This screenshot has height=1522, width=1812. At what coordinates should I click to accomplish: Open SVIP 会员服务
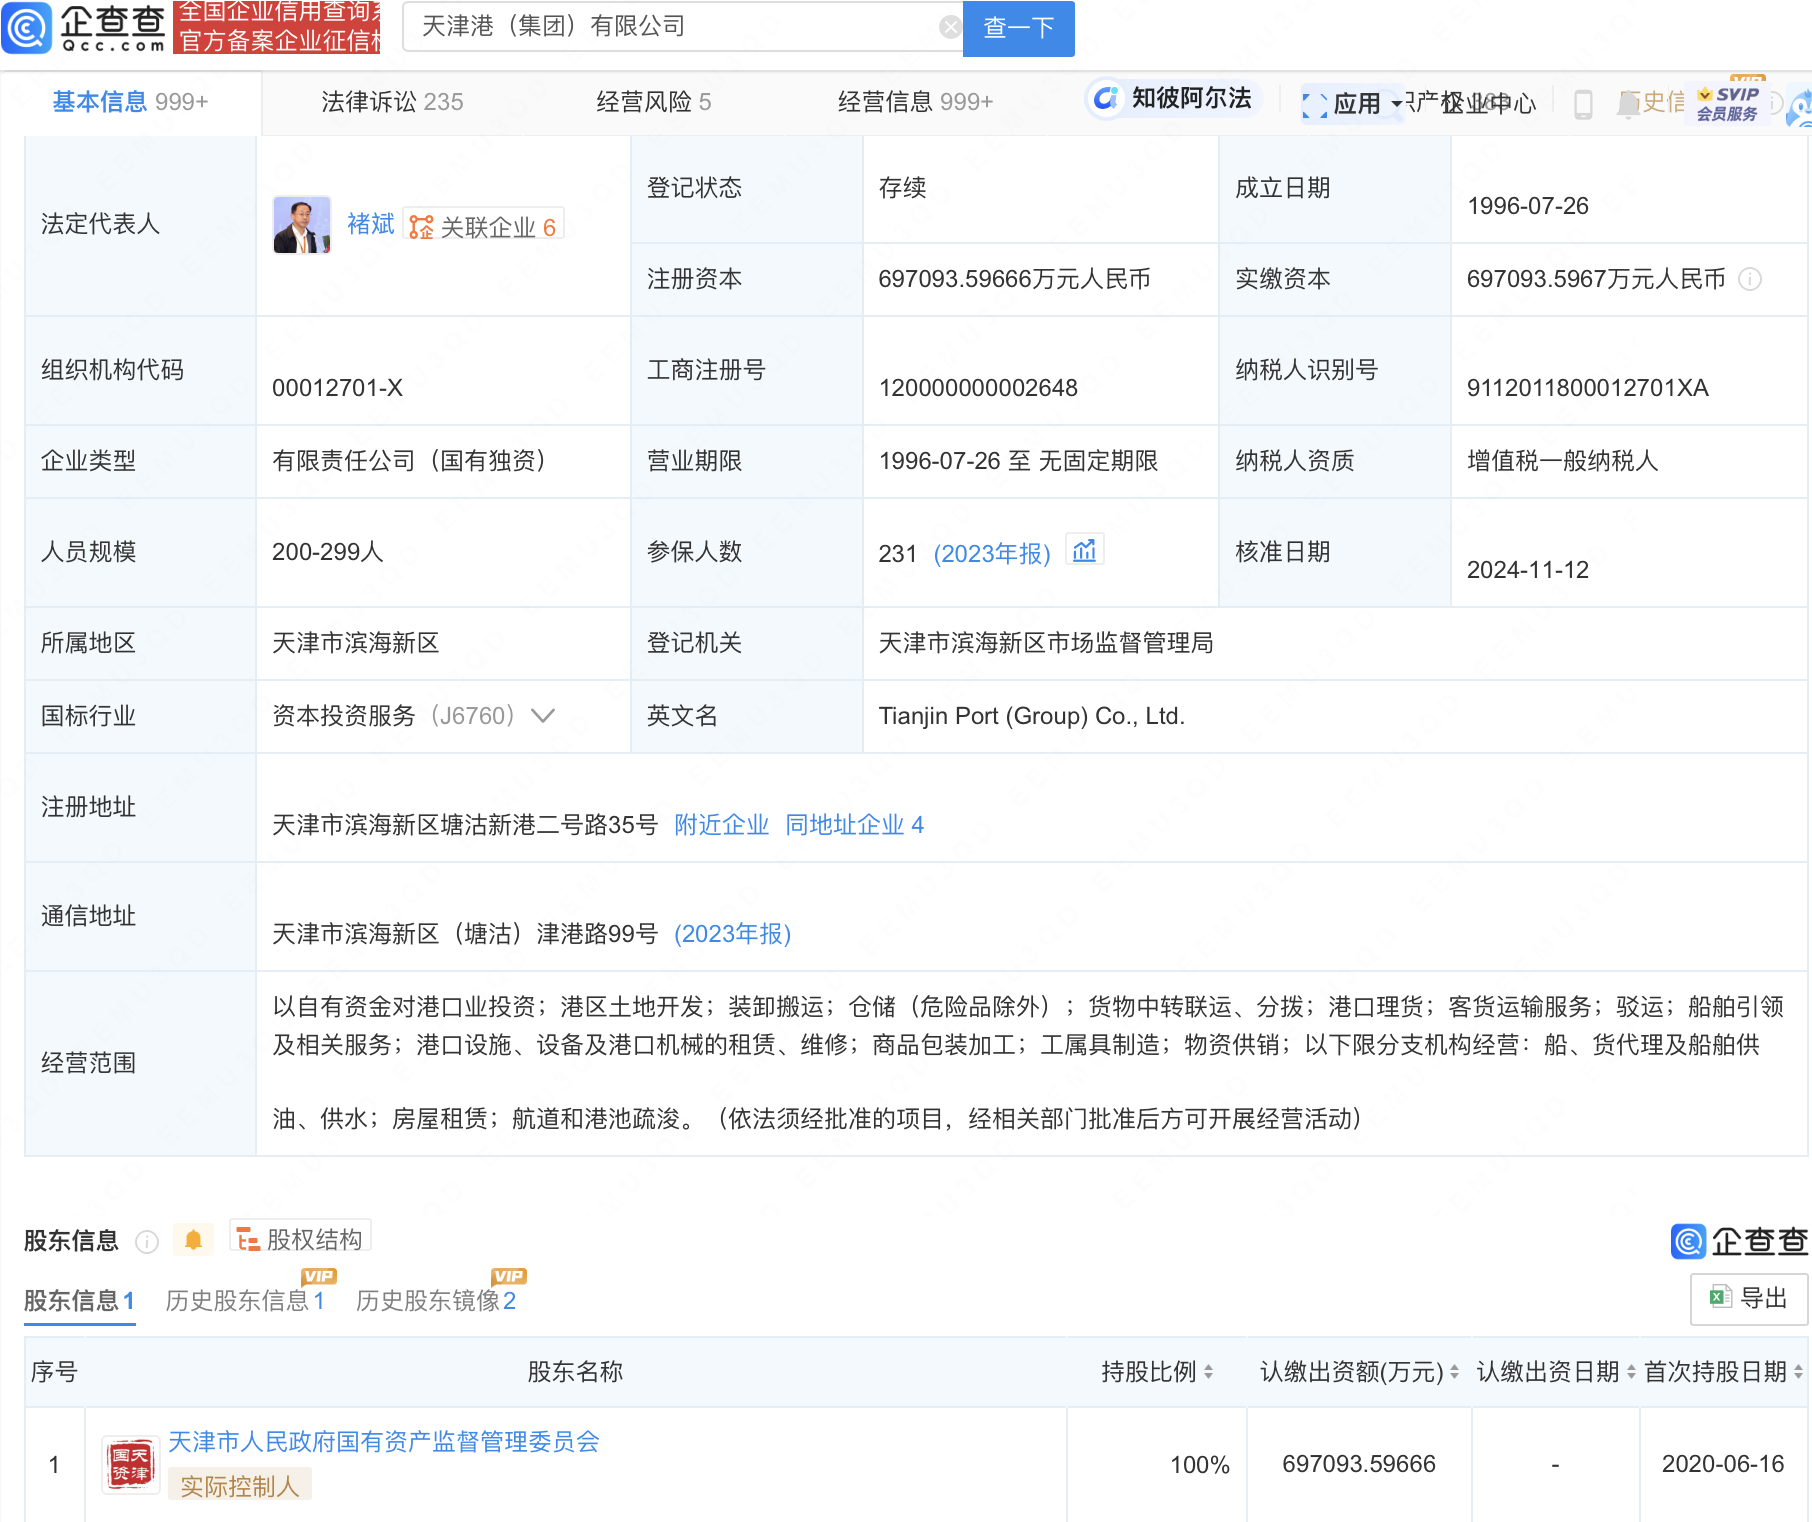click(x=1728, y=103)
